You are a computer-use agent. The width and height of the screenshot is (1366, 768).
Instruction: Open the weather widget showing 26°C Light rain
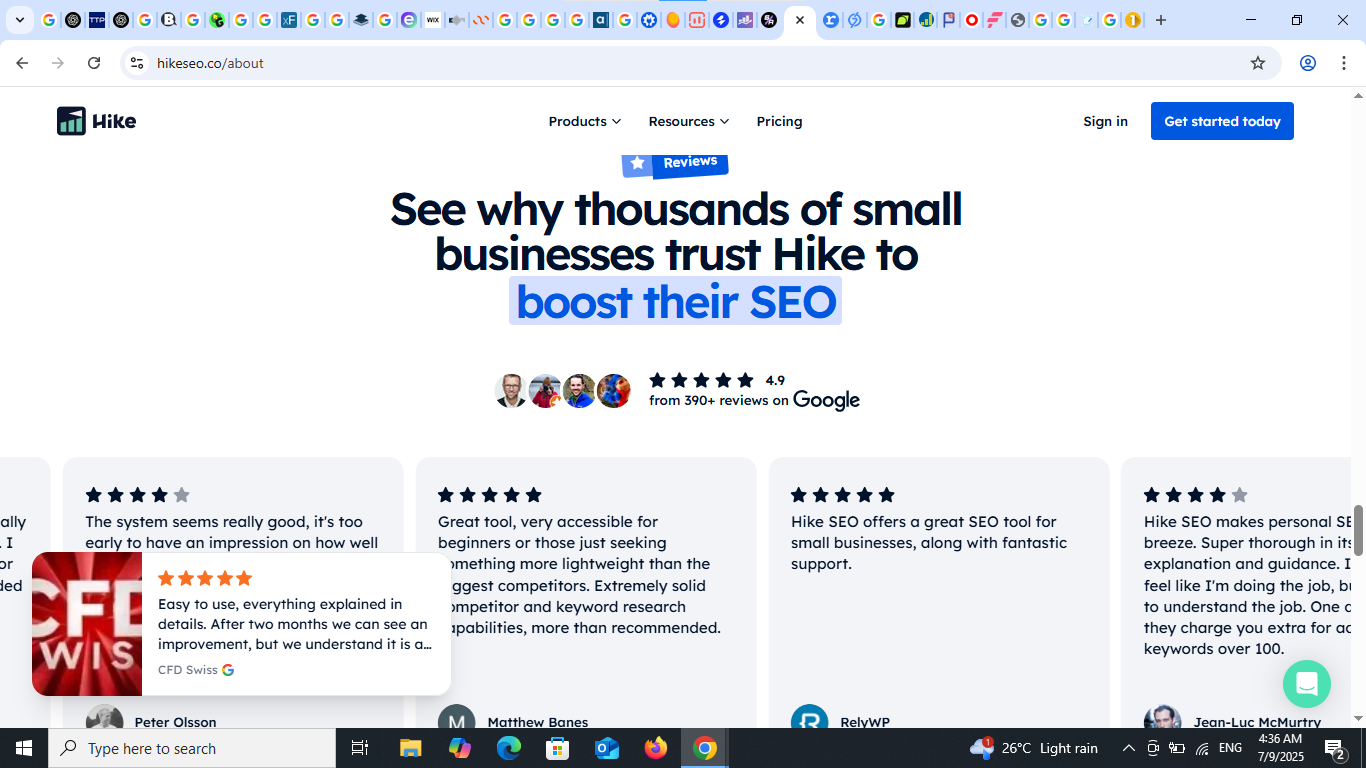coord(1034,748)
